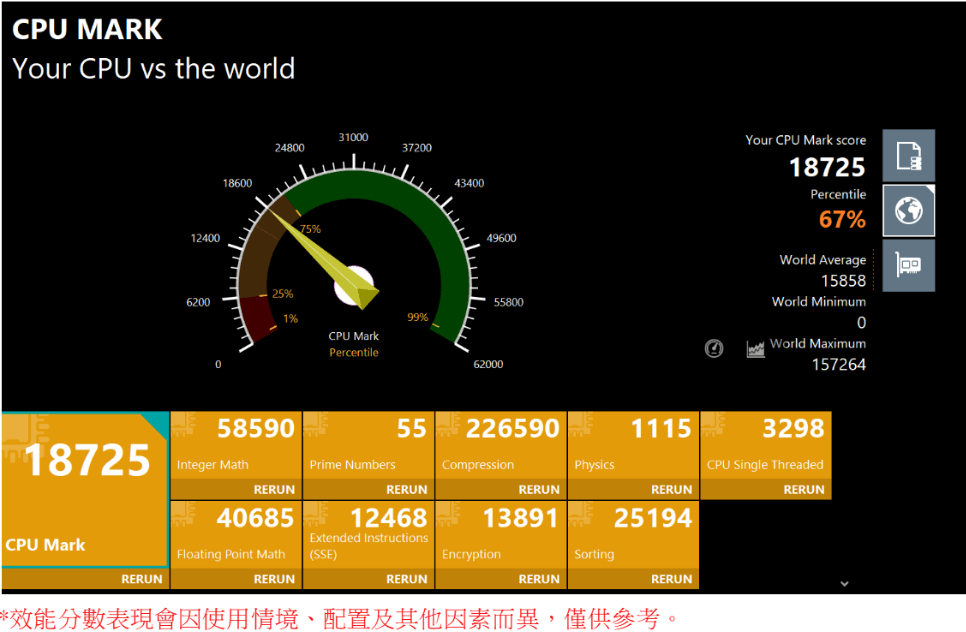Screen dimensions: 966x632
Task: Click the chip icon on Floating Point Math tile
Action: (x=184, y=515)
